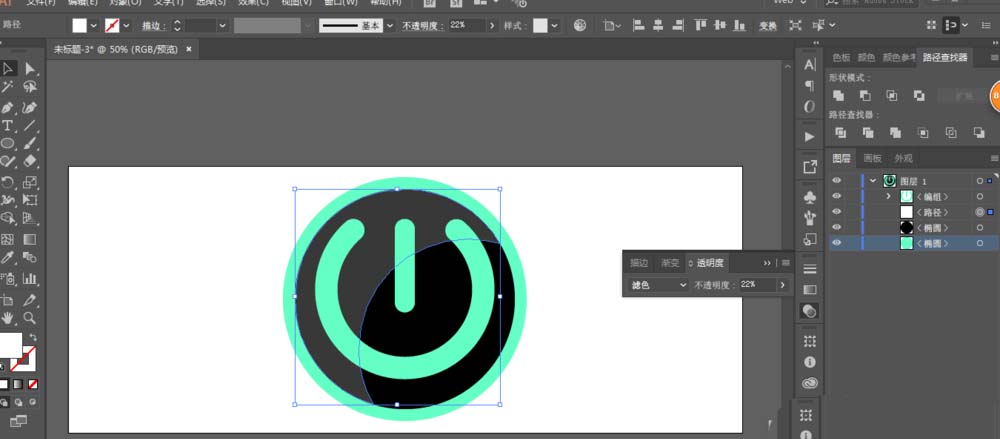Screen dimensions: 1000x439
Task: Open the Info panel dock icon
Action: click(809, 362)
